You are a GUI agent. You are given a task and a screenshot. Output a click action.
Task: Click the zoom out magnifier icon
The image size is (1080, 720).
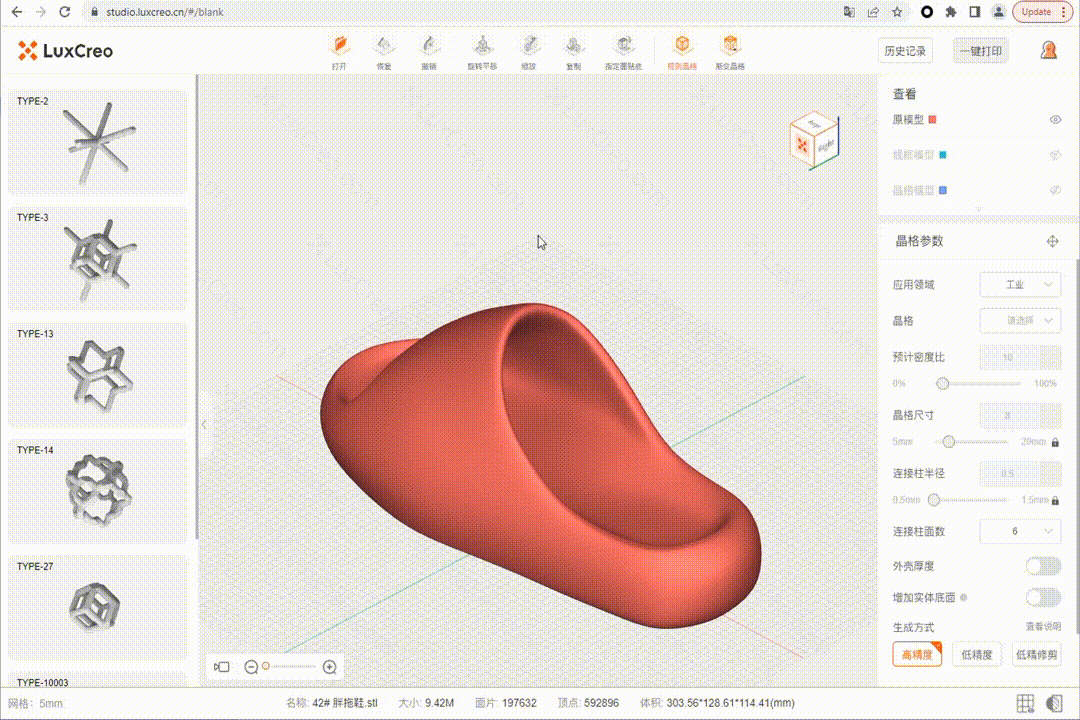[x=251, y=667]
